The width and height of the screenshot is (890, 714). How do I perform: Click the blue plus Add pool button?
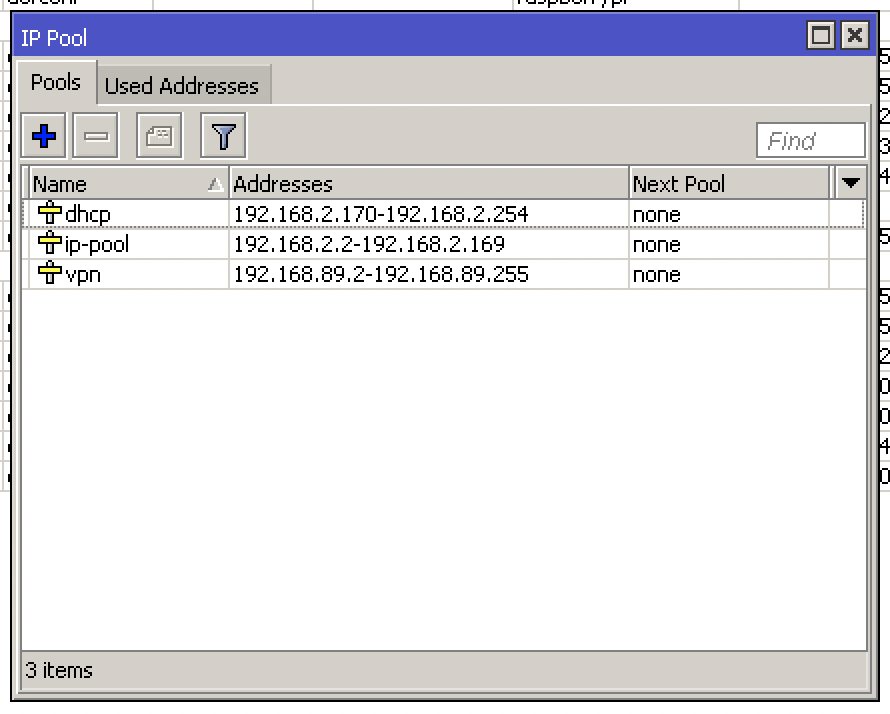tap(44, 136)
